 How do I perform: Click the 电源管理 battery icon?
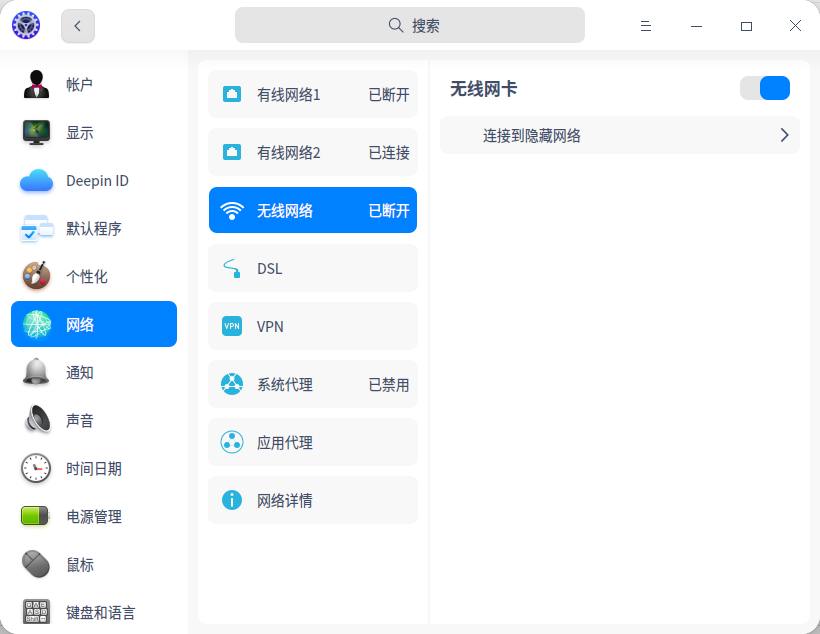(x=35, y=516)
